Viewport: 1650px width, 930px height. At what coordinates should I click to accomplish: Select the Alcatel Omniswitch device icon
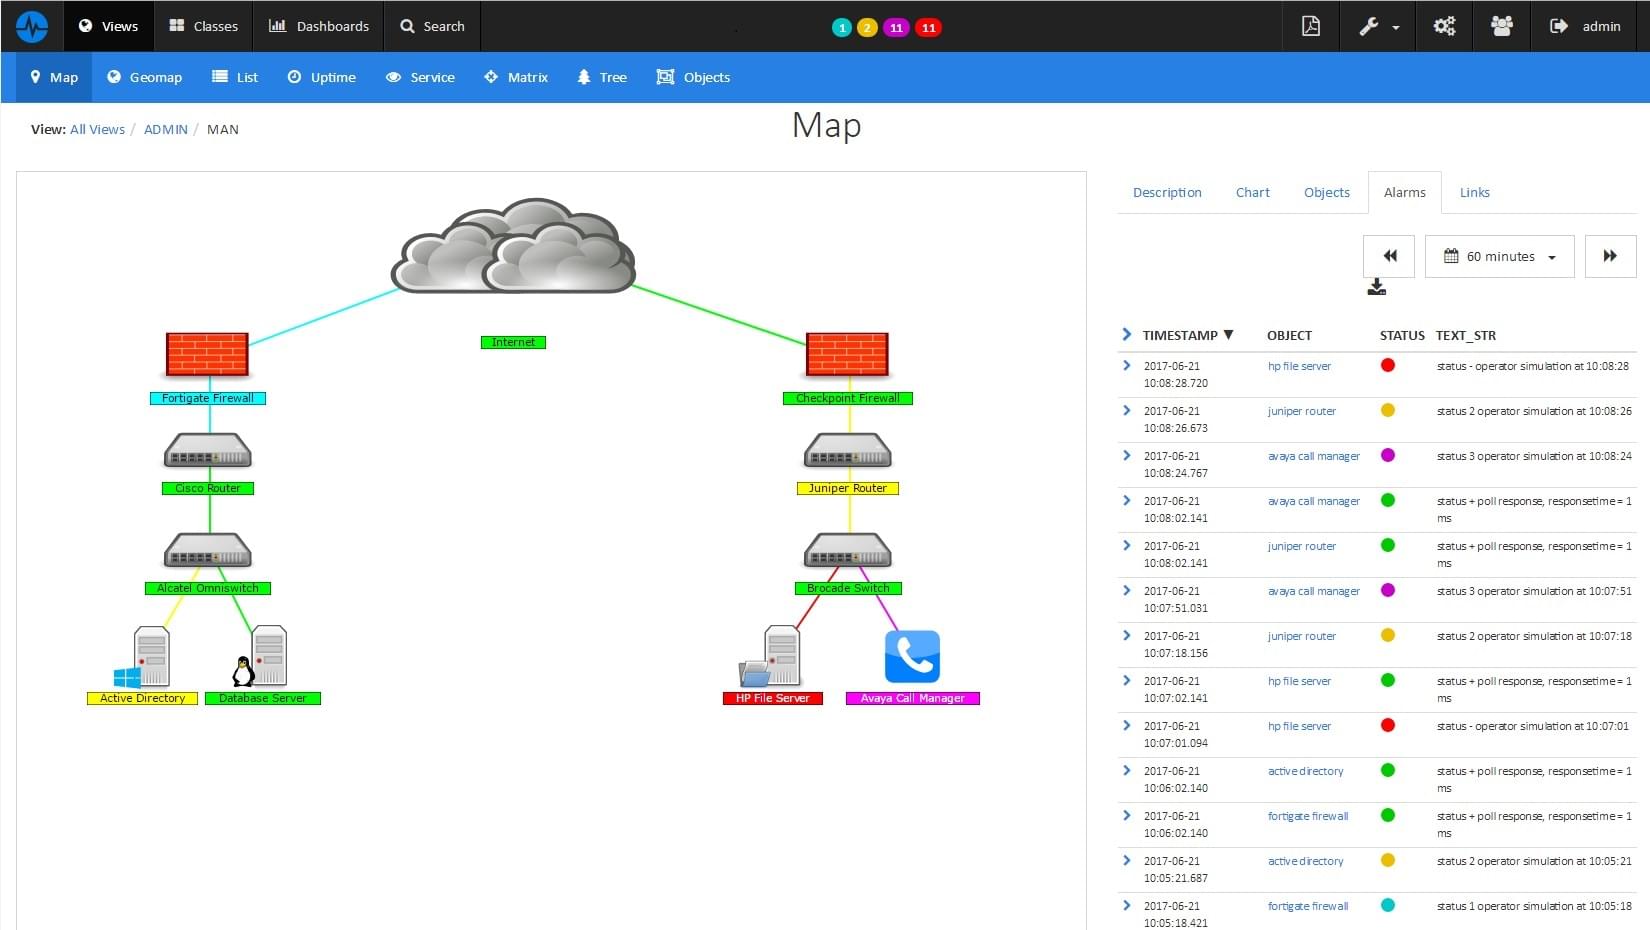(207, 550)
